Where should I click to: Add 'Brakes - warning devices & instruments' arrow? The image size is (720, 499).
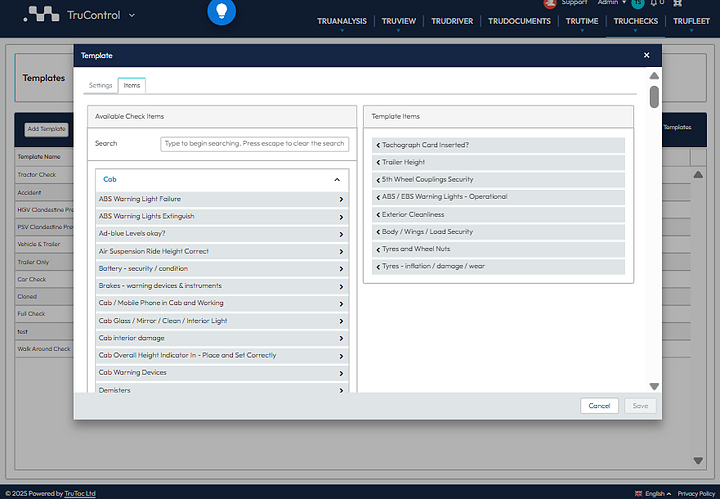(x=341, y=286)
